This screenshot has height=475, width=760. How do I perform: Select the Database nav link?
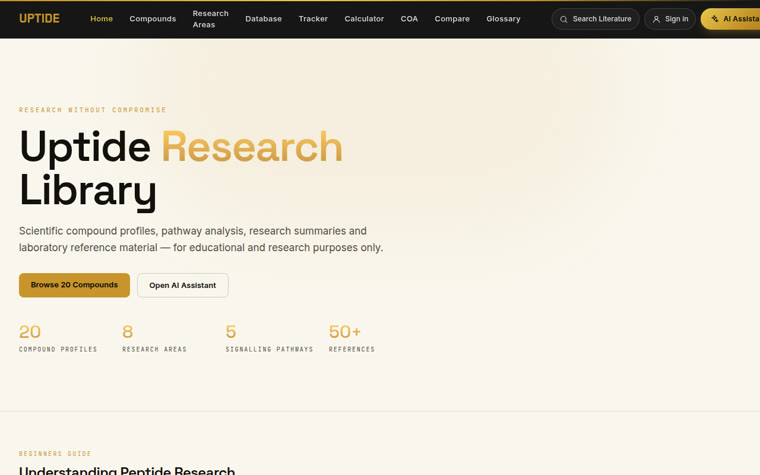[263, 19]
